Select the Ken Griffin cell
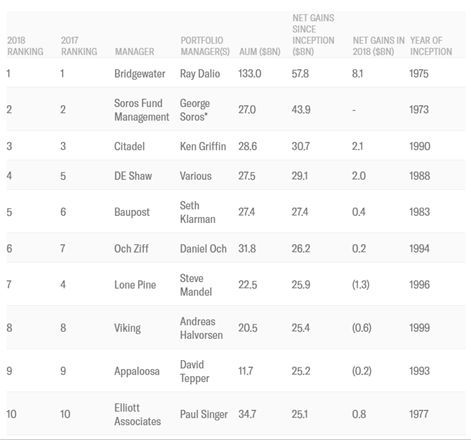The height and width of the screenshot is (440, 471). coord(203,146)
